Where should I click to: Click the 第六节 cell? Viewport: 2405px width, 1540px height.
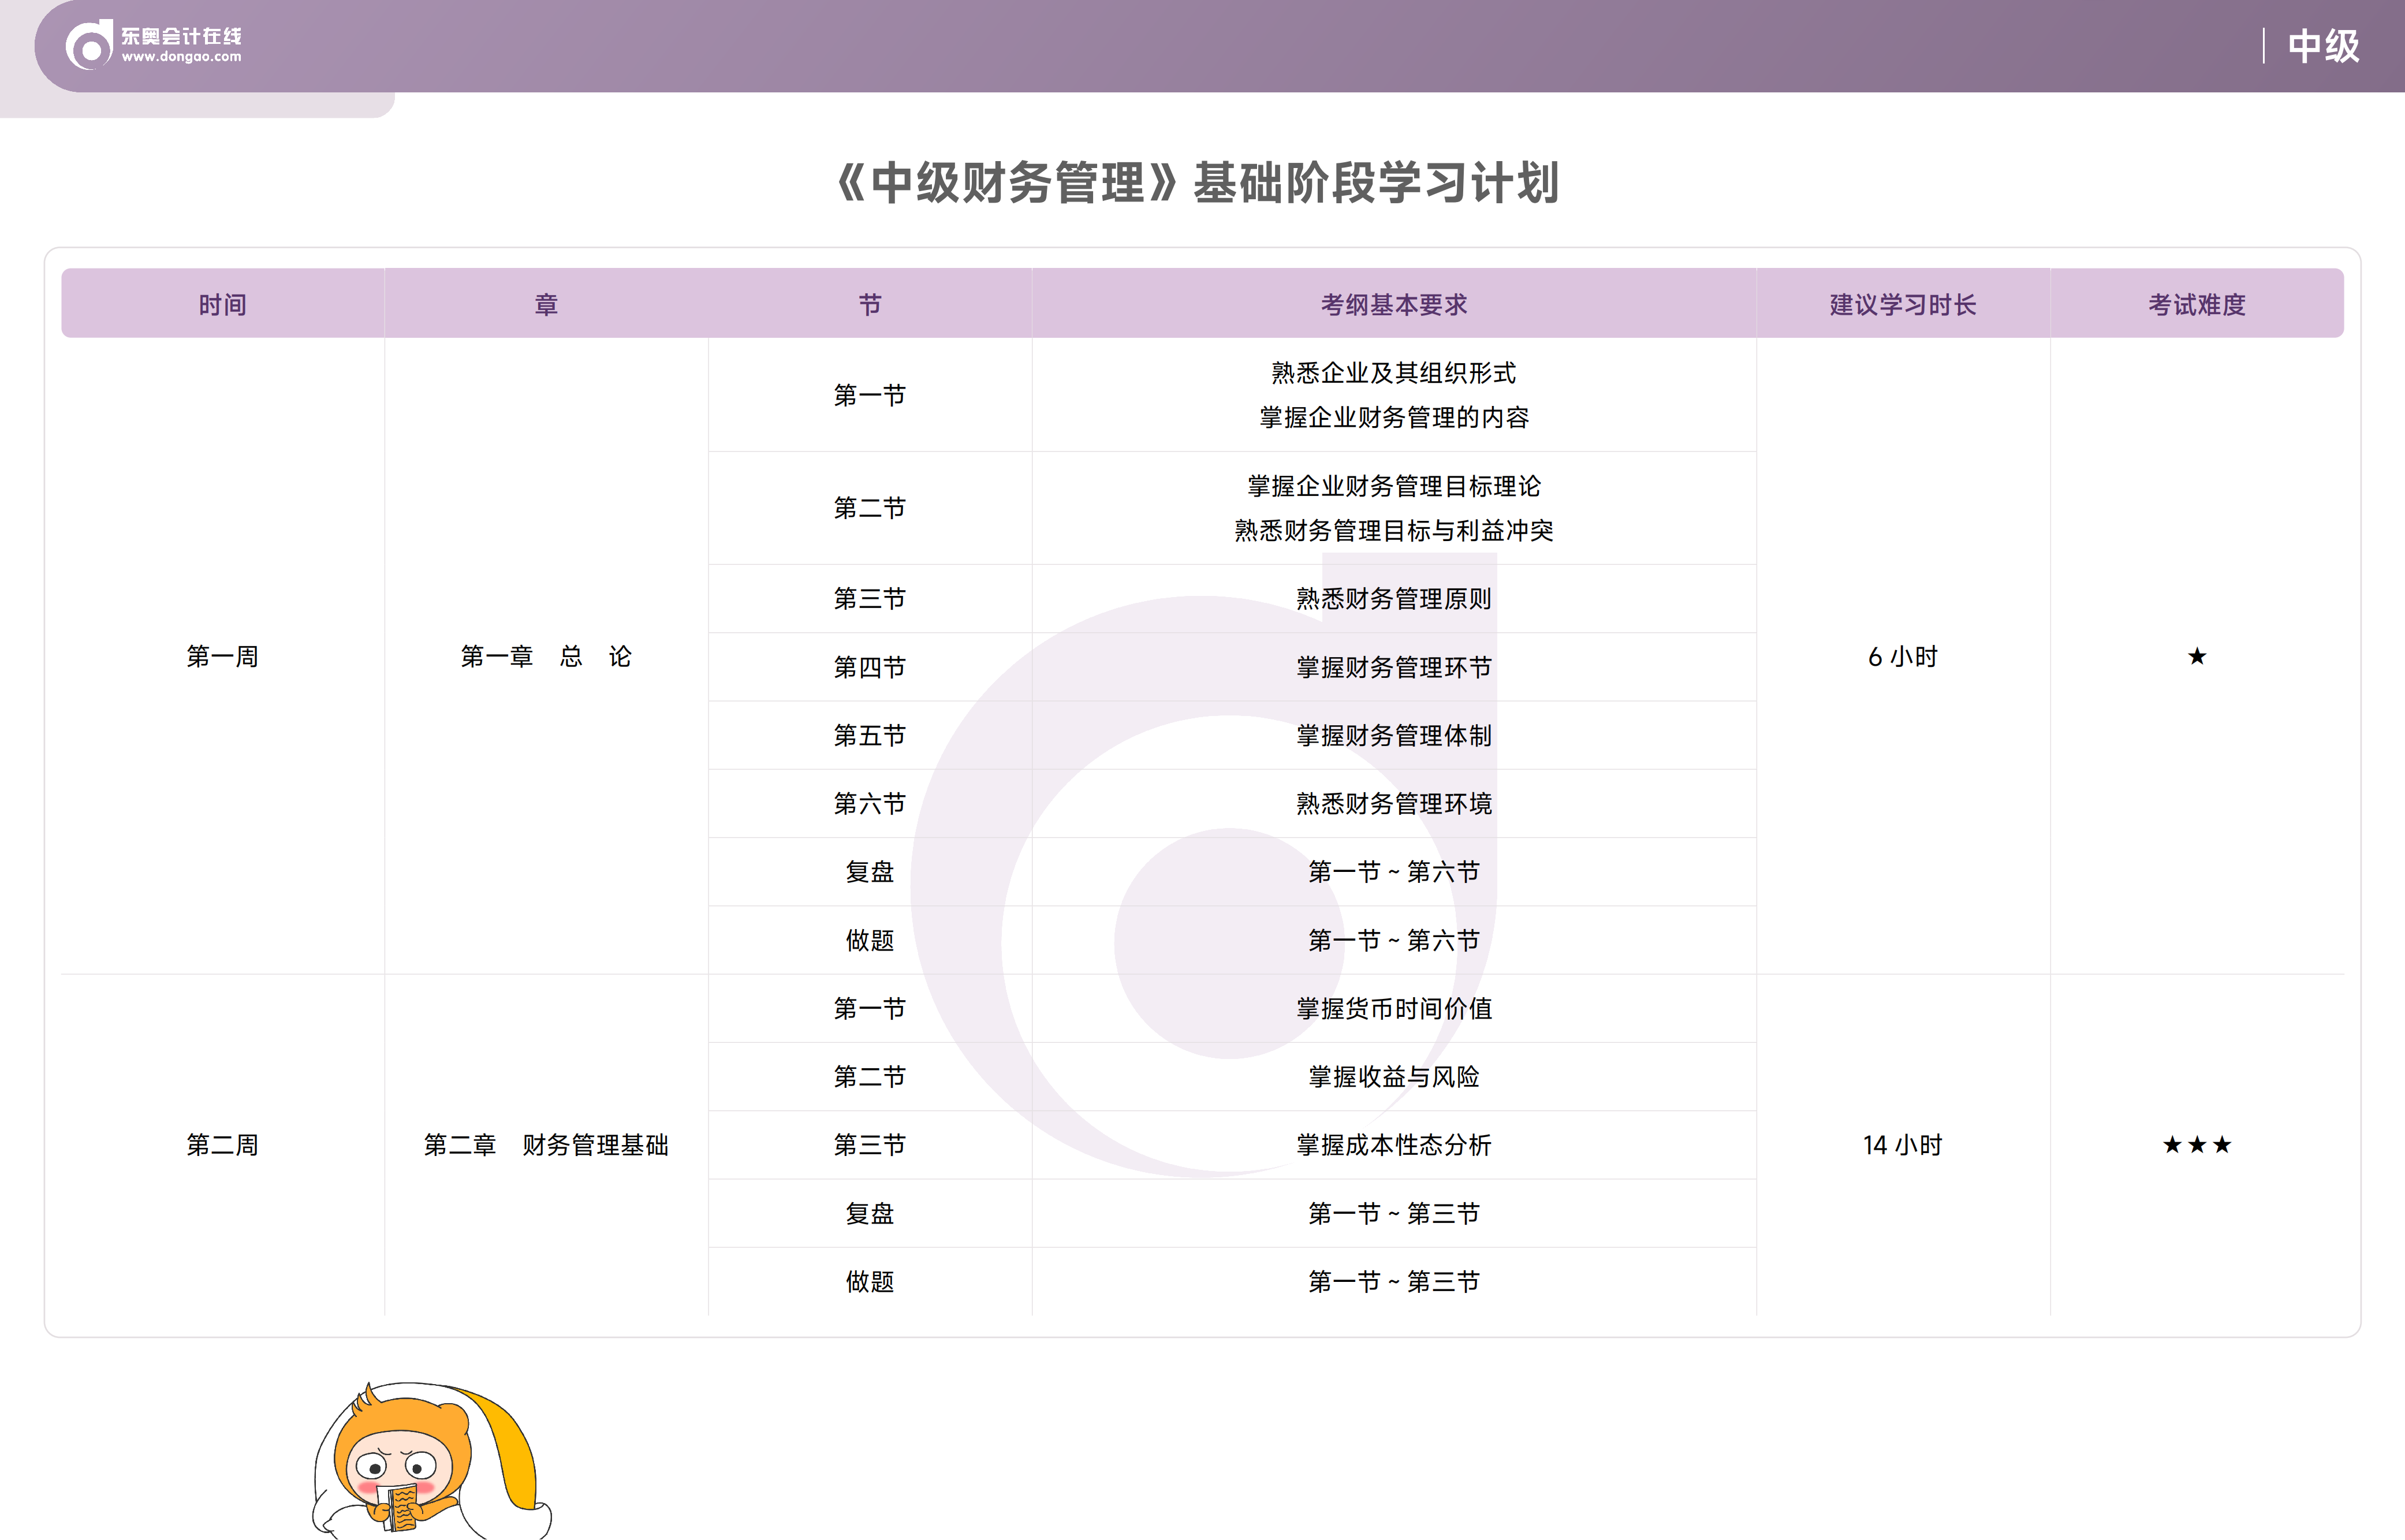pyautogui.click(x=870, y=803)
